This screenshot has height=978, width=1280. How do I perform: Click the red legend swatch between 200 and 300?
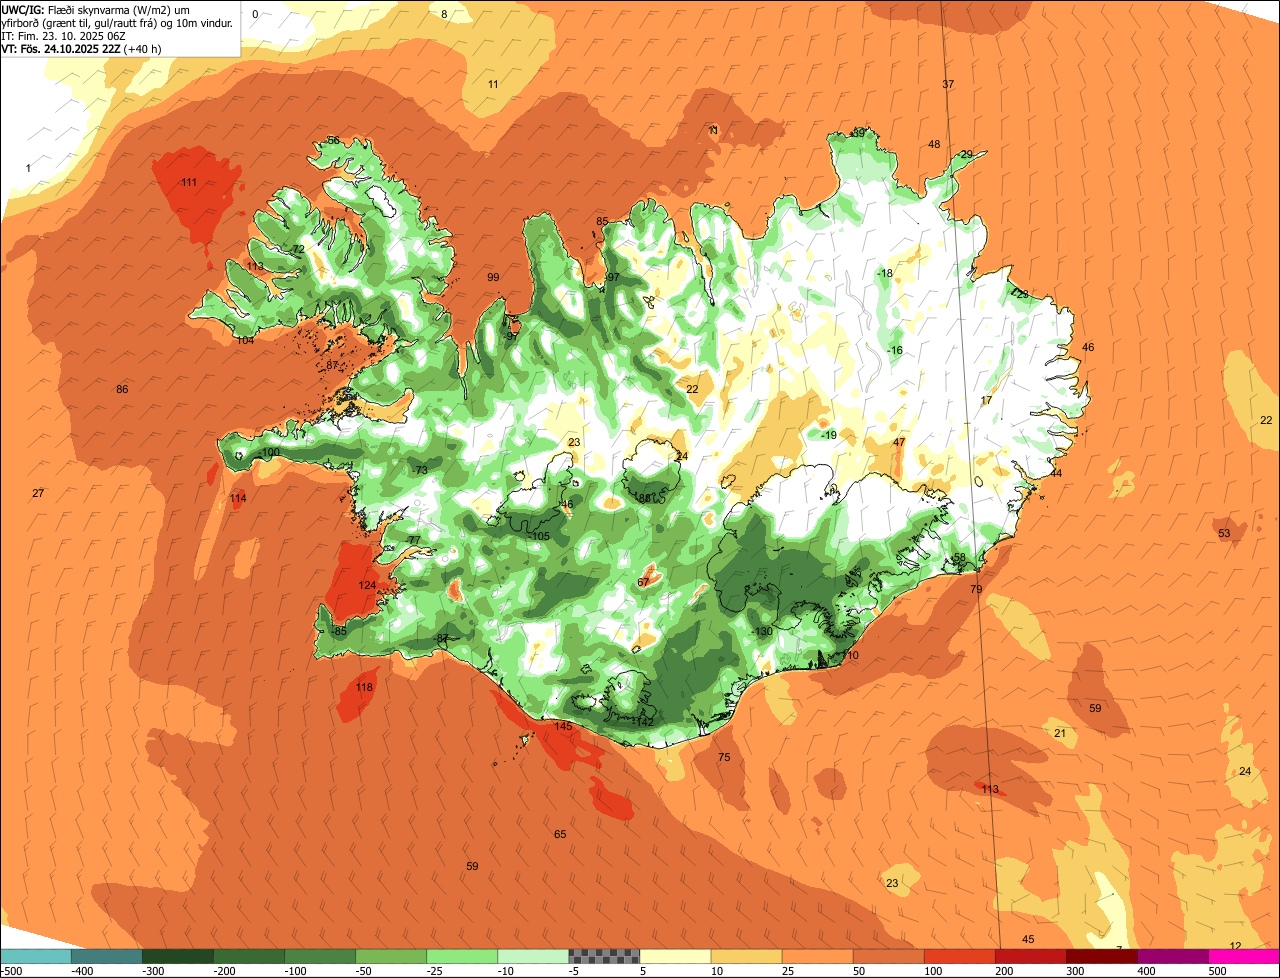coord(1031,956)
